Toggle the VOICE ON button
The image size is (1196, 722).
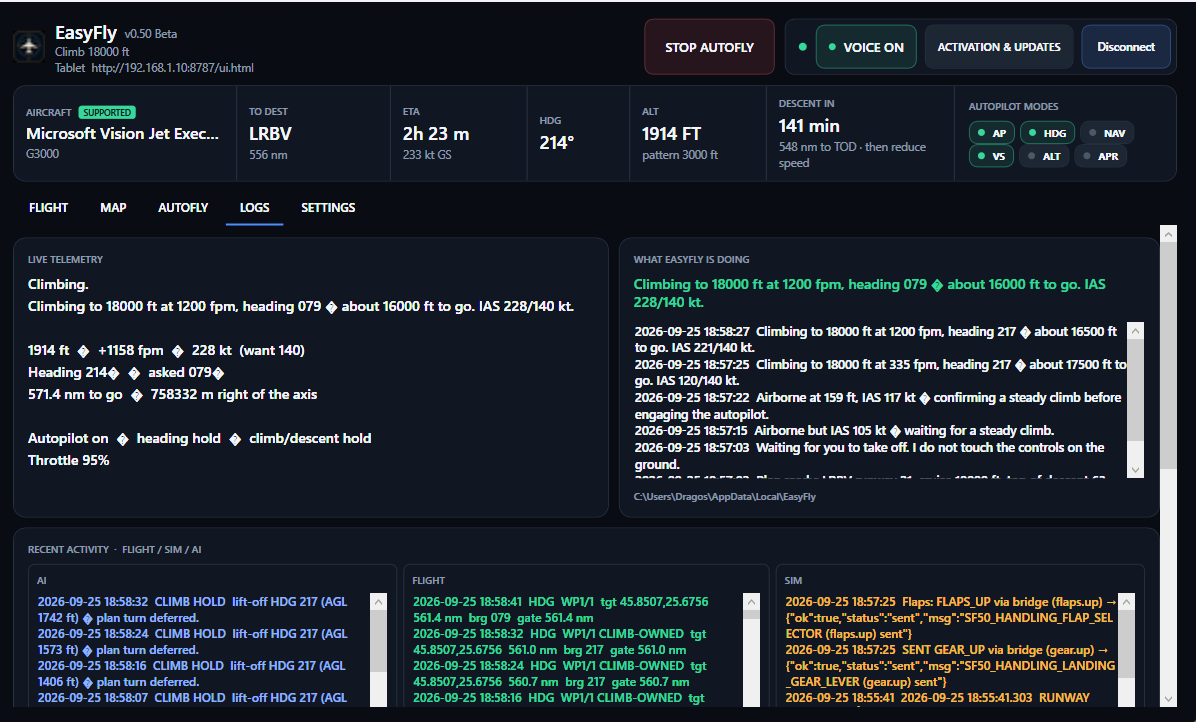click(866, 47)
